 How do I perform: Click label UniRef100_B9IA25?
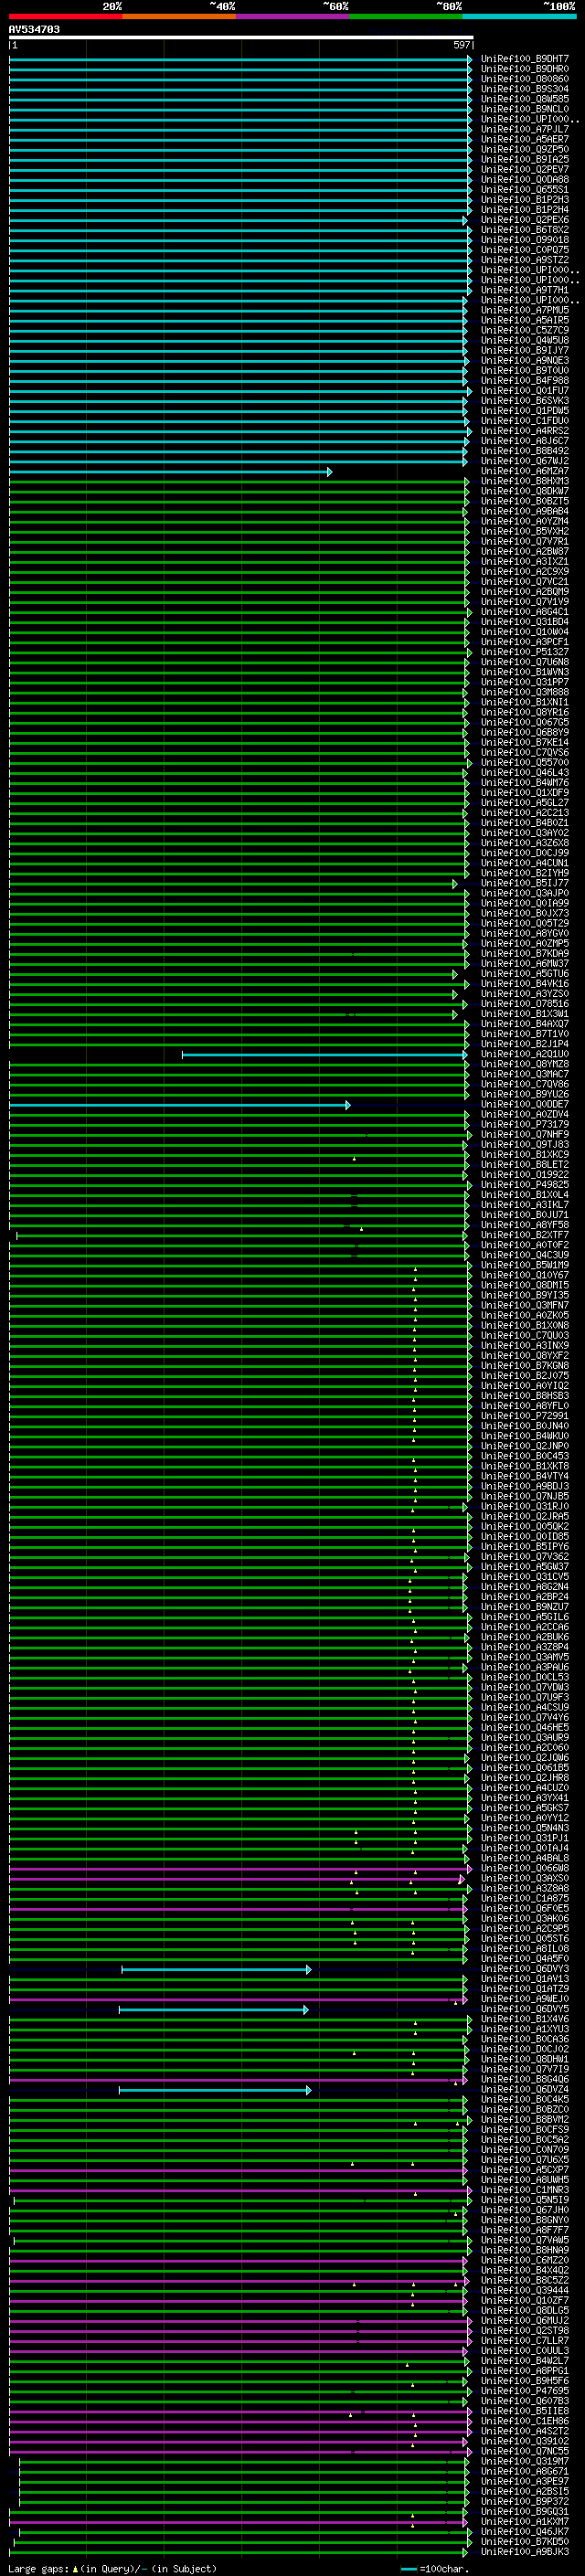click(525, 159)
